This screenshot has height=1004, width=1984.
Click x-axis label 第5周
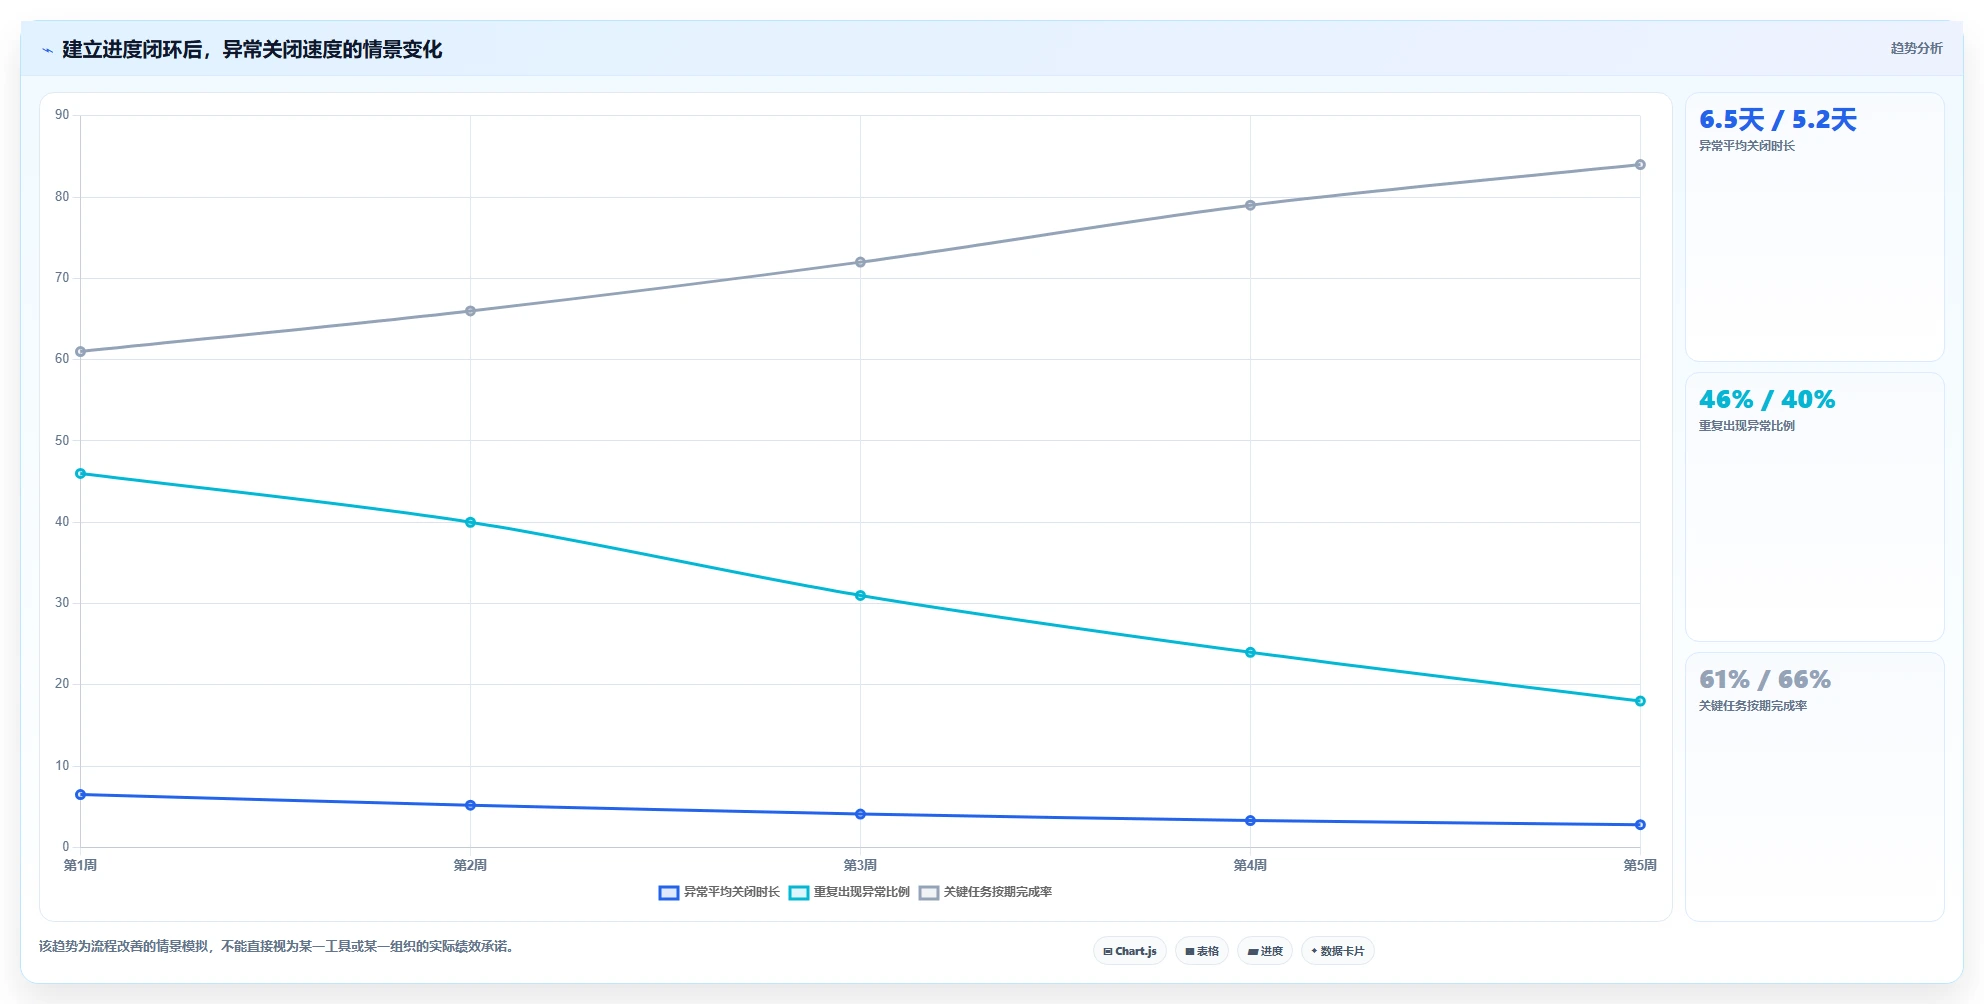[x=1640, y=865]
